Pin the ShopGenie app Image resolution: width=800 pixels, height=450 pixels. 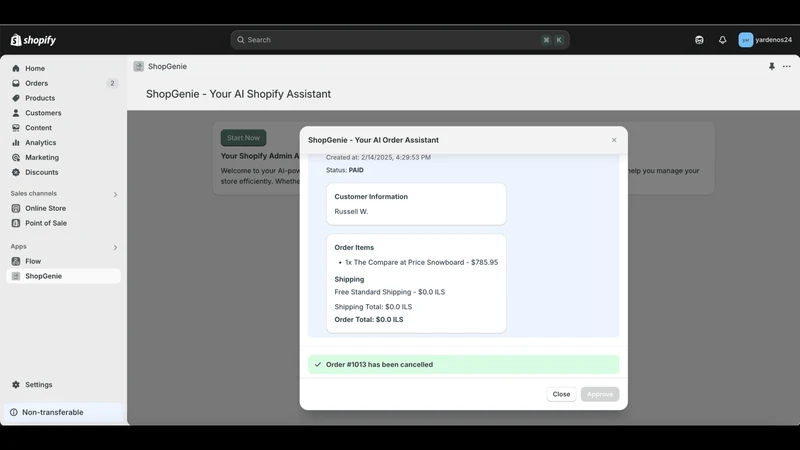771,66
